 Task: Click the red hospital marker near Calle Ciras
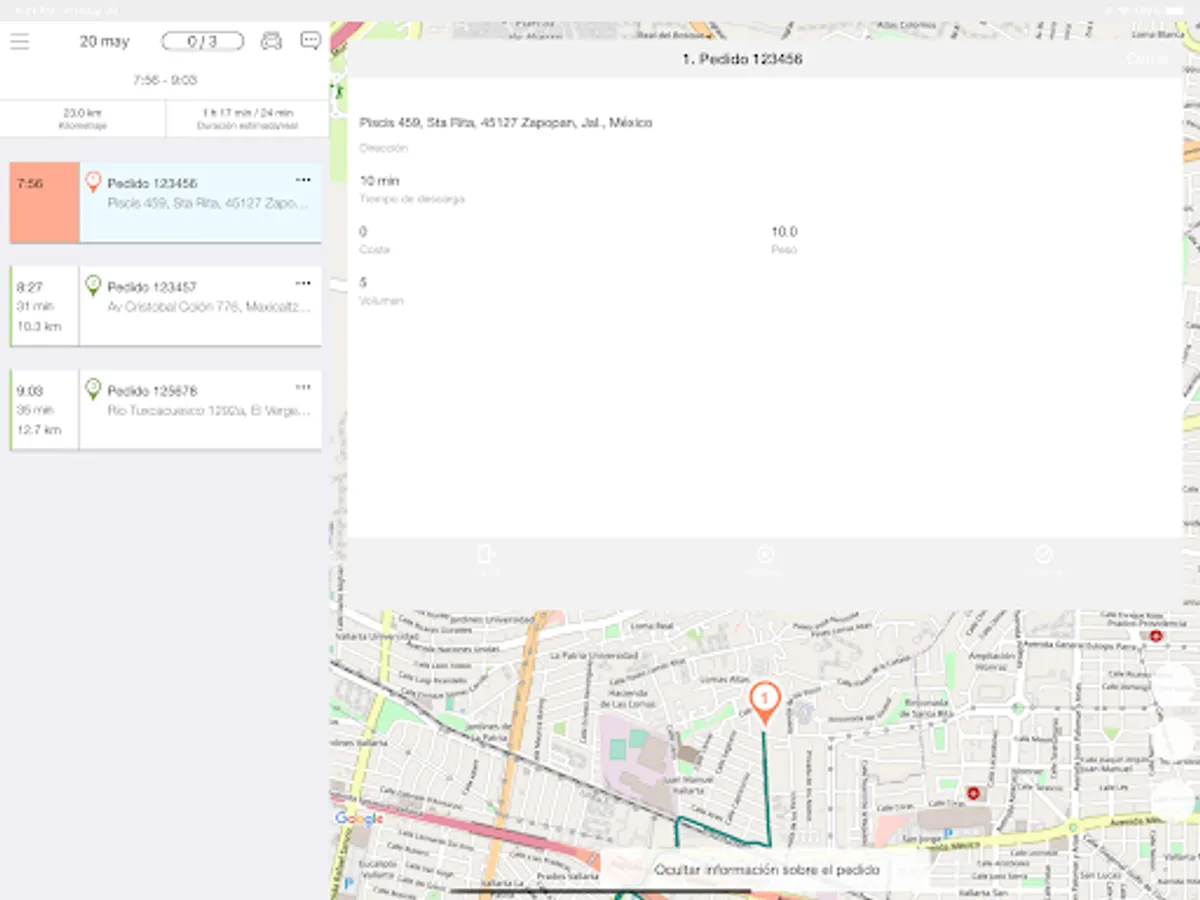pyautogui.click(x=972, y=793)
